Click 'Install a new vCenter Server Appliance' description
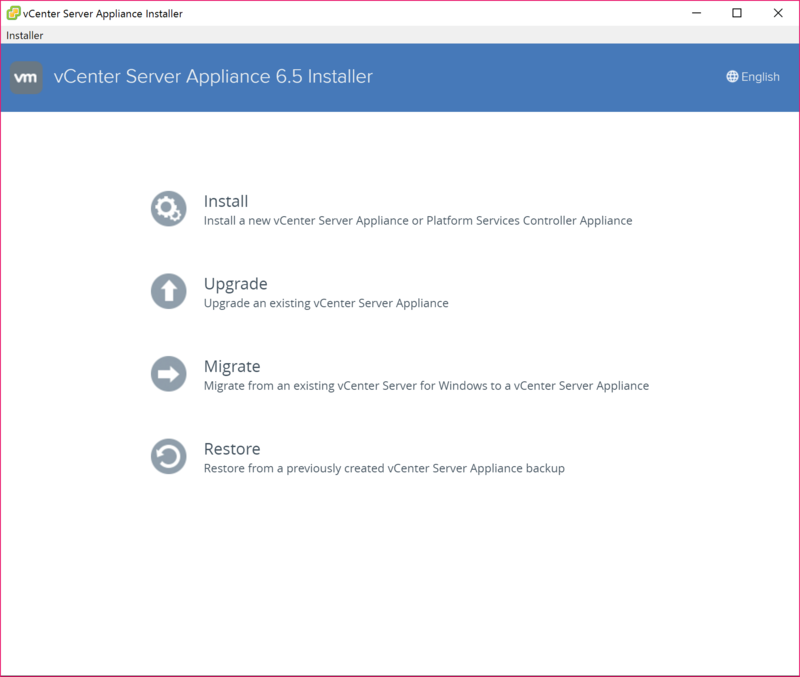Viewport: 800px width, 677px height. (x=418, y=221)
